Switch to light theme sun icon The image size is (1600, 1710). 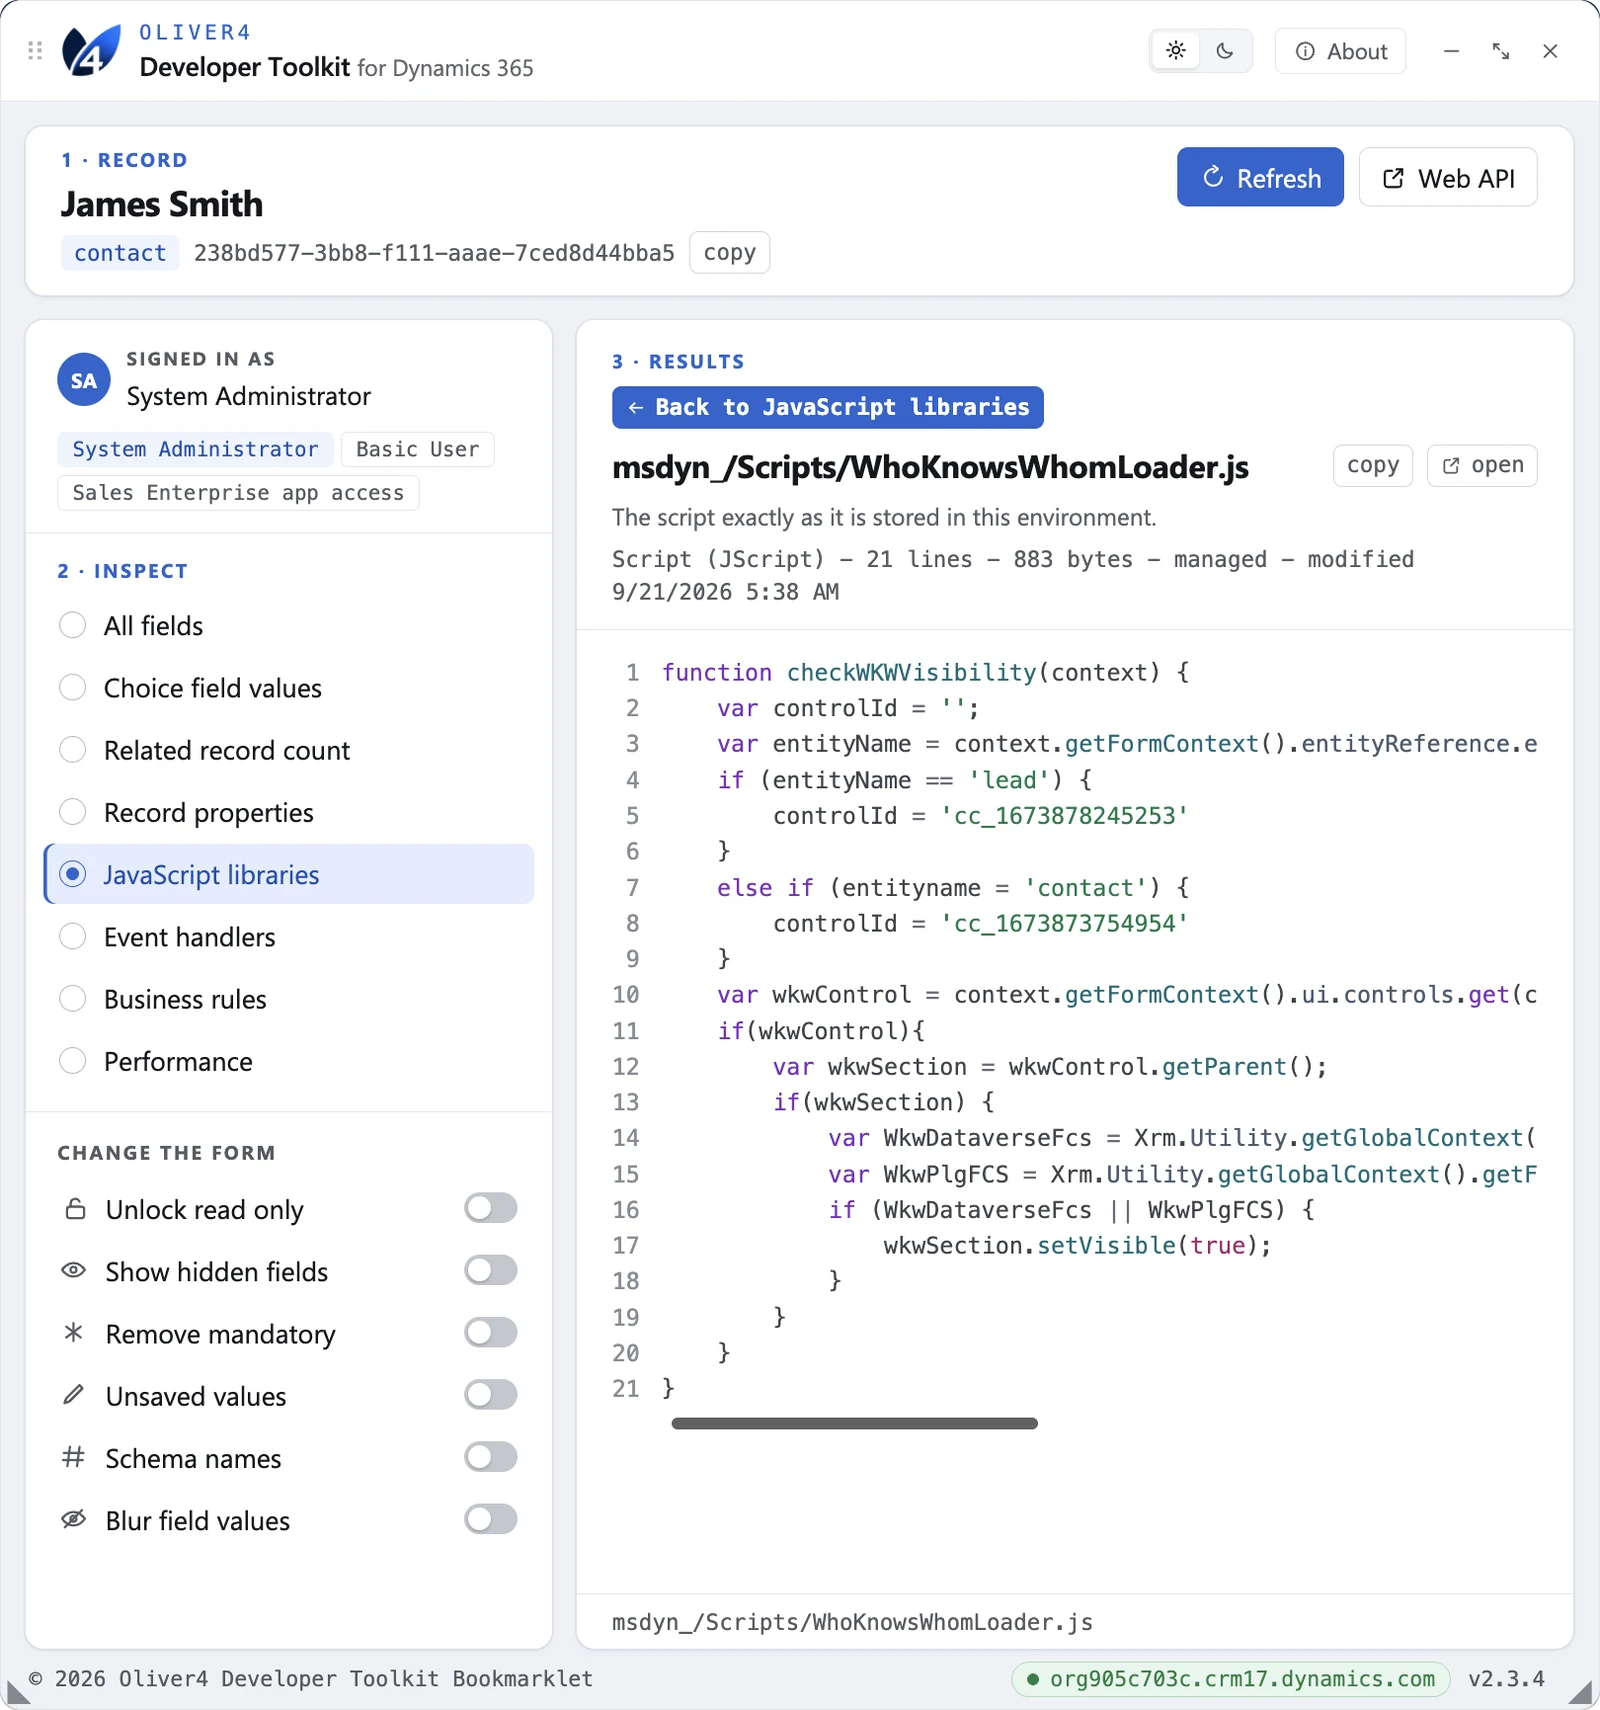coord(1176,51)
